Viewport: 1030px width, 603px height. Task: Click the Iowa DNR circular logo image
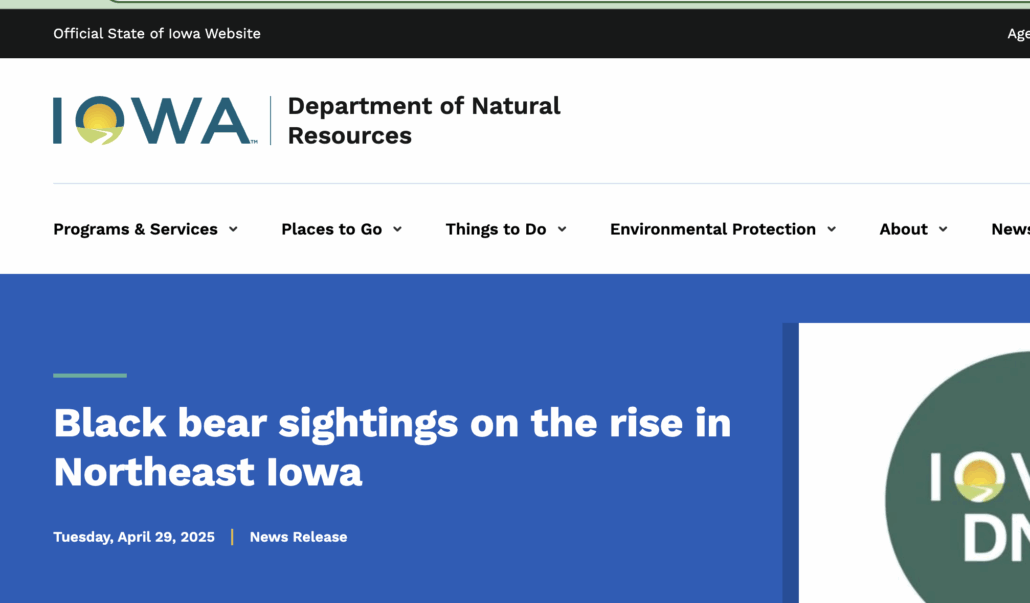tap(958, 477)
